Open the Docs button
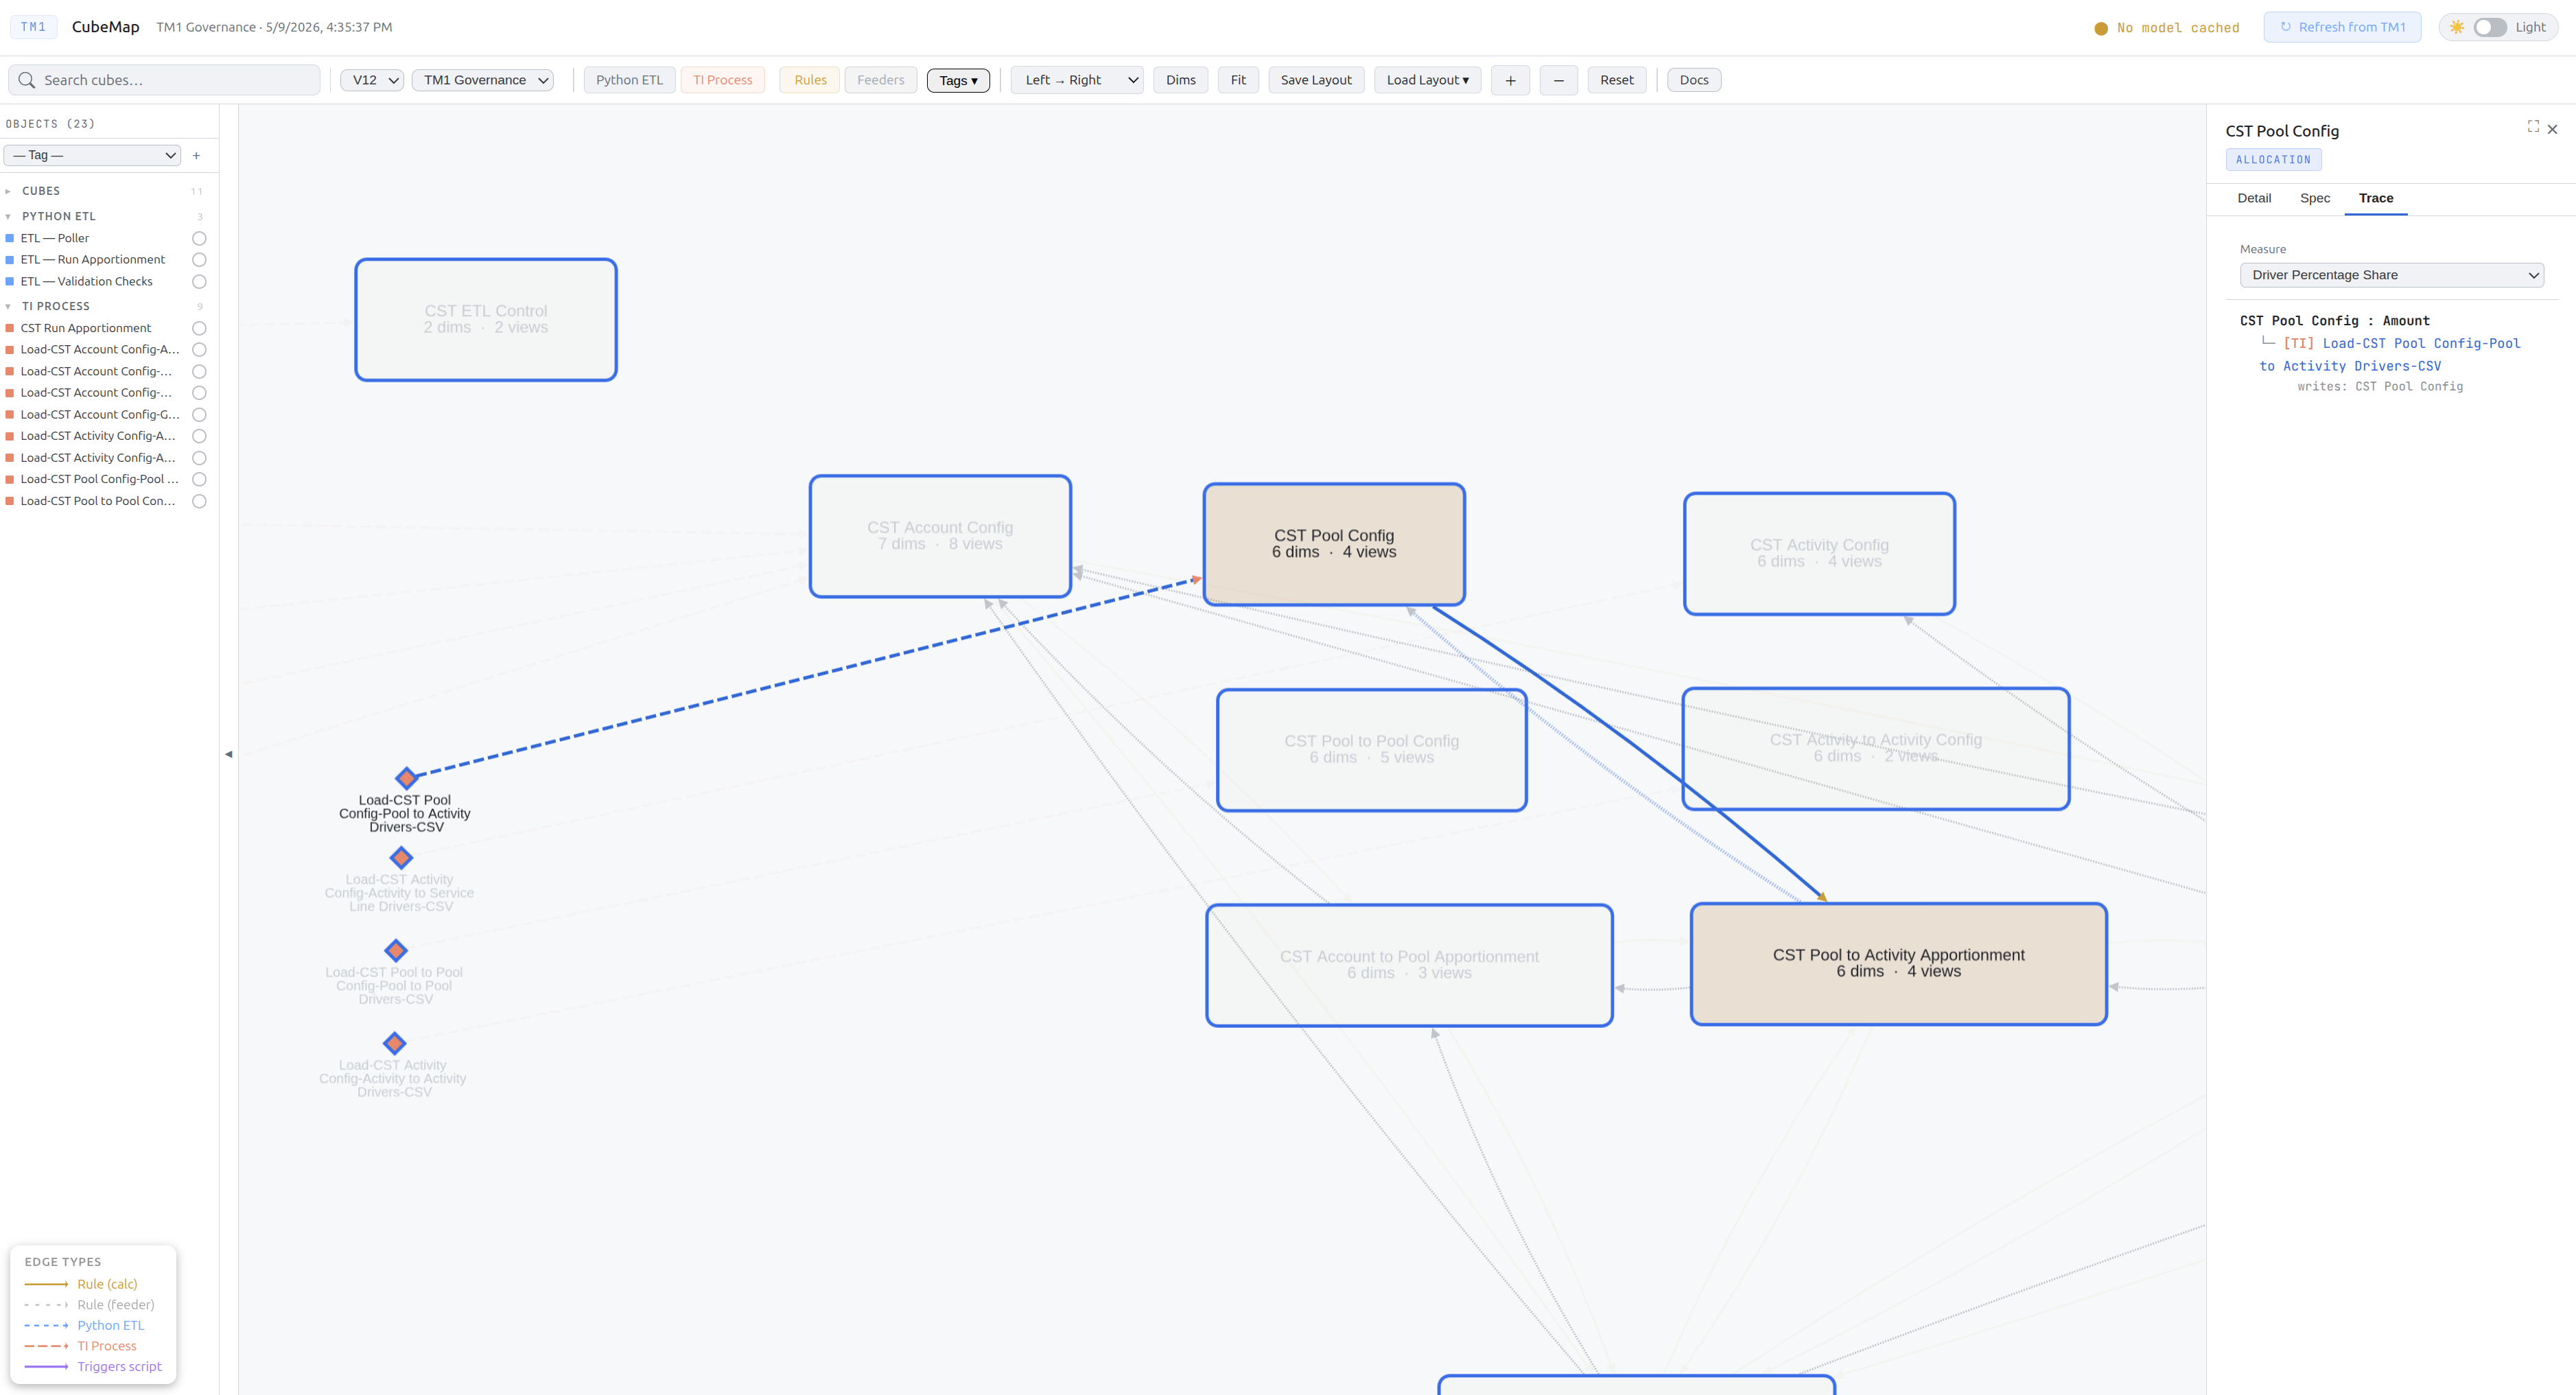This screenshot has height=1395, width=2576. (1694, 80)
